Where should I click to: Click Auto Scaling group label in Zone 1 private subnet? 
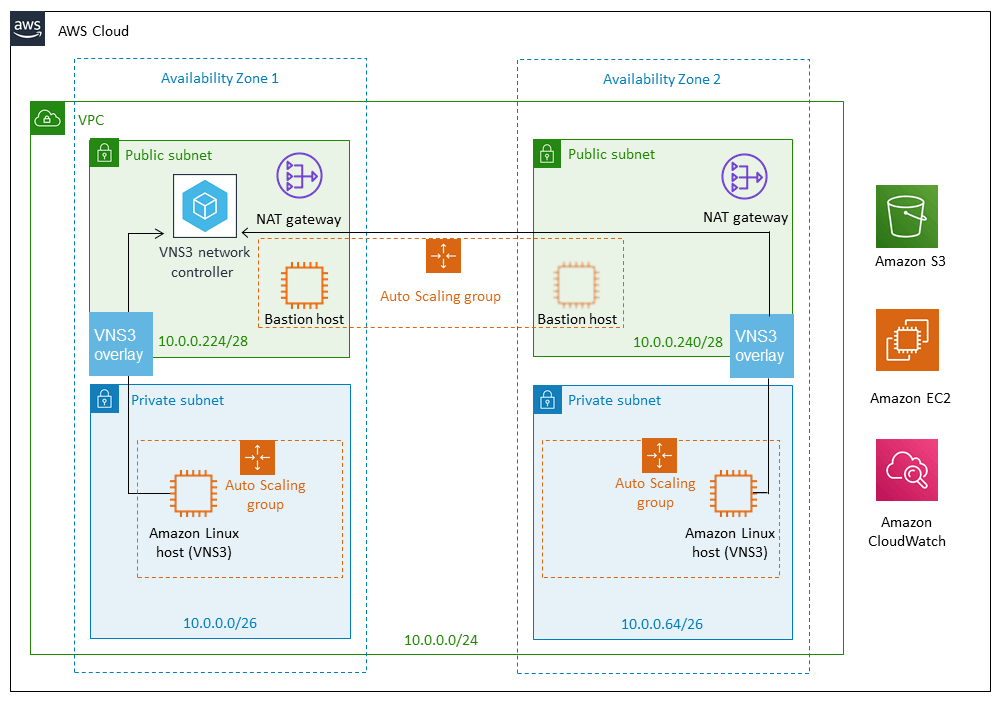click(266, 495)
